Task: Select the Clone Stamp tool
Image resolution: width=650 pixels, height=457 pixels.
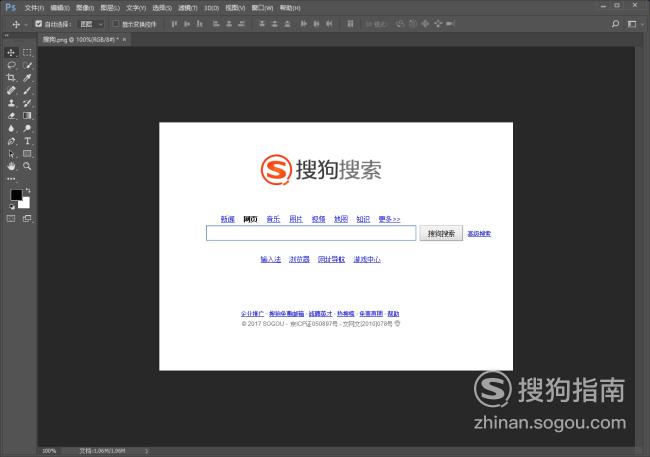Action: pos(11,103)
